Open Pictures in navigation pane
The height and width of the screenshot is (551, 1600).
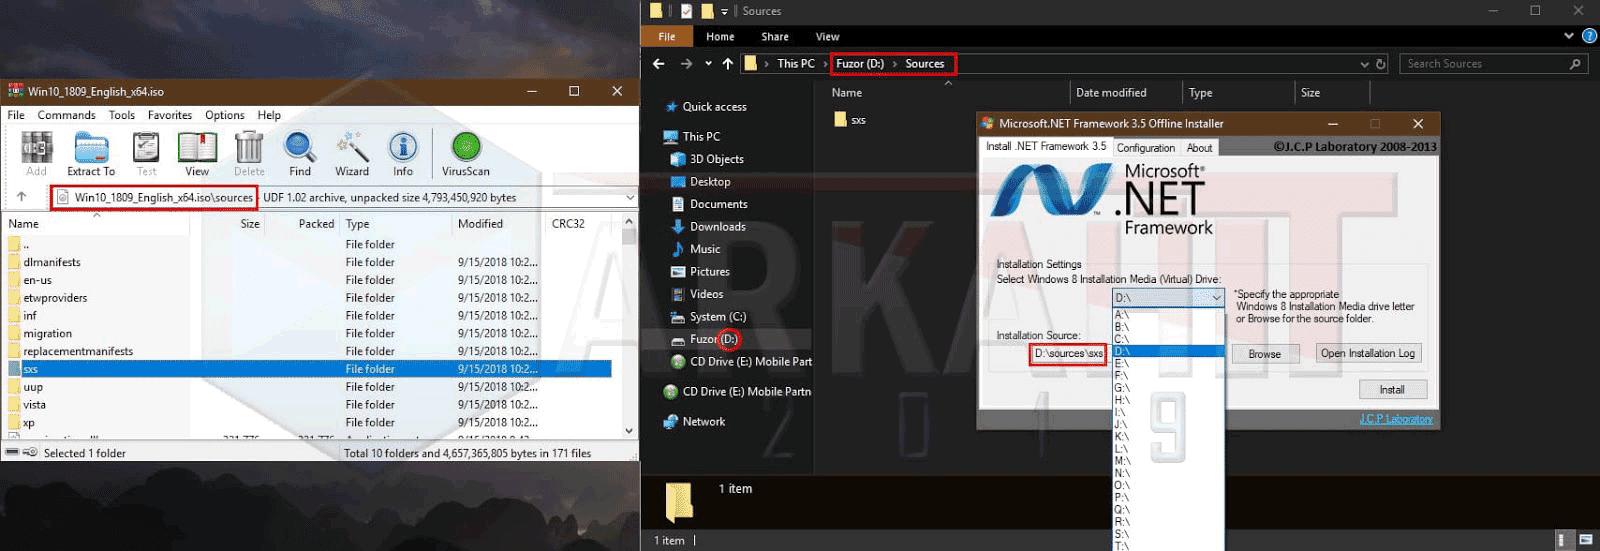coord(709,272)
